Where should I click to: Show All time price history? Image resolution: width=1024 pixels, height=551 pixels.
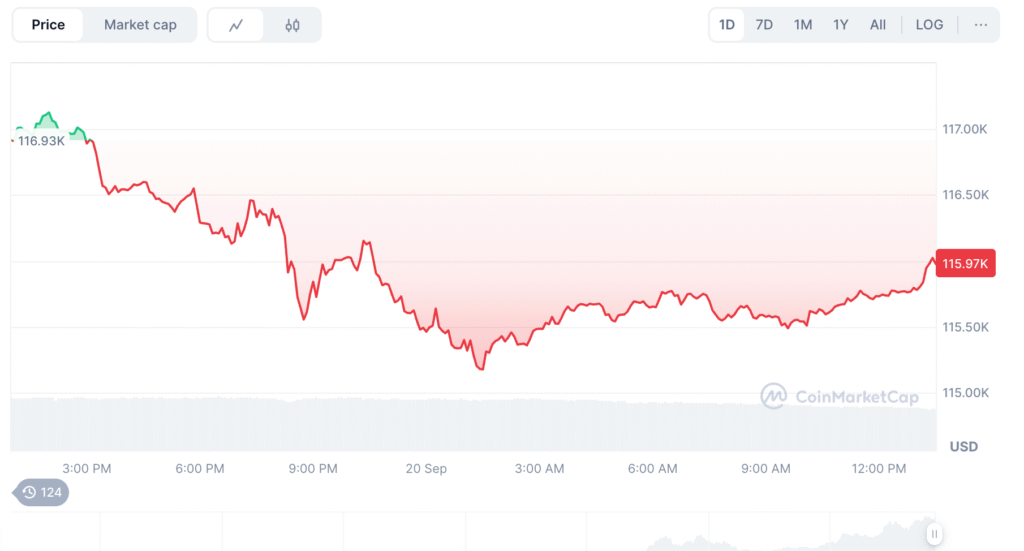tap(878, 25)
